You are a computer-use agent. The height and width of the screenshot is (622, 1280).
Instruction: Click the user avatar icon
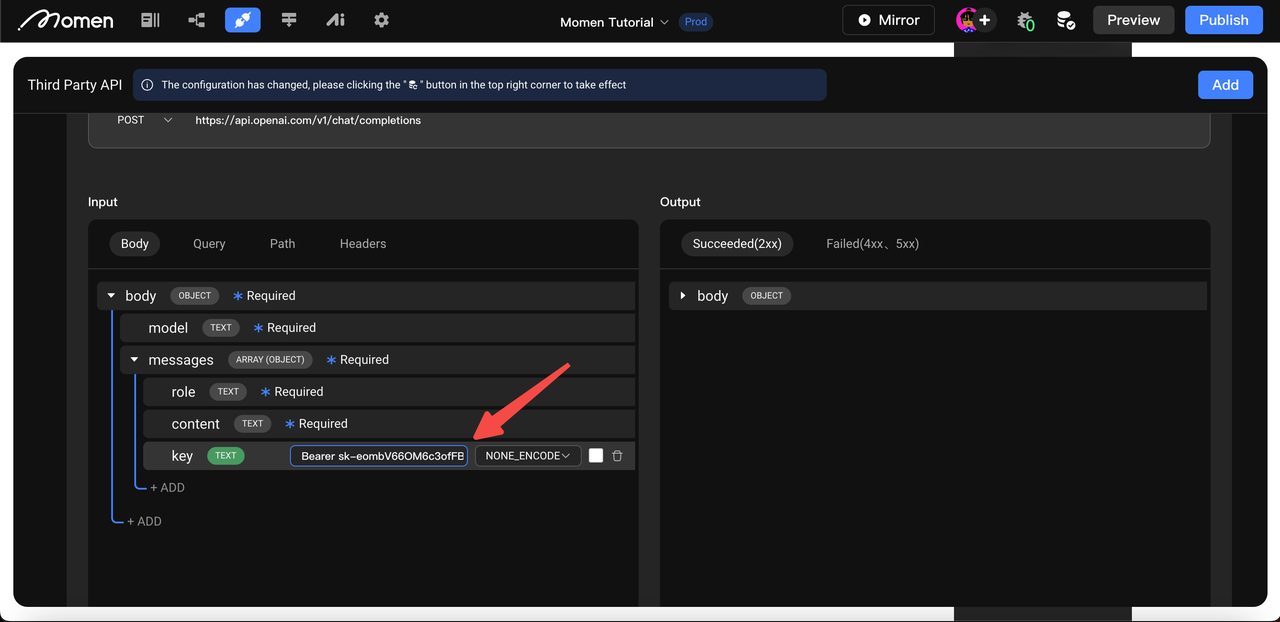(x=966, y=20)
